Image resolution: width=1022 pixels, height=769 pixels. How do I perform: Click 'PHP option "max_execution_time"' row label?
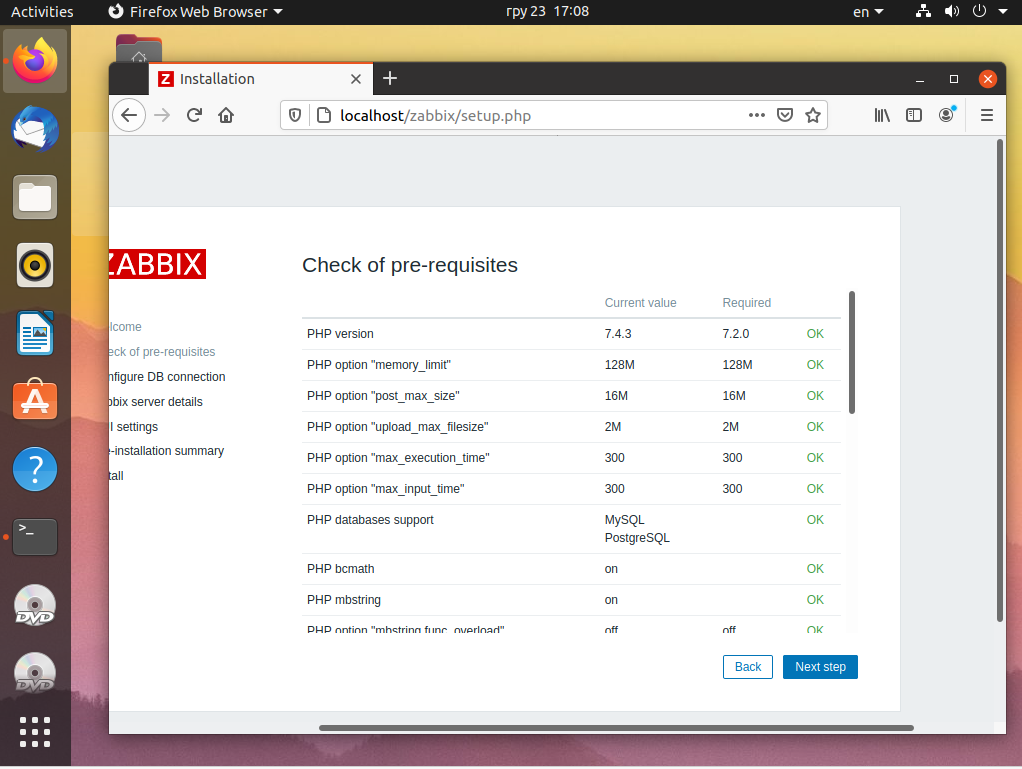[398, 458]
